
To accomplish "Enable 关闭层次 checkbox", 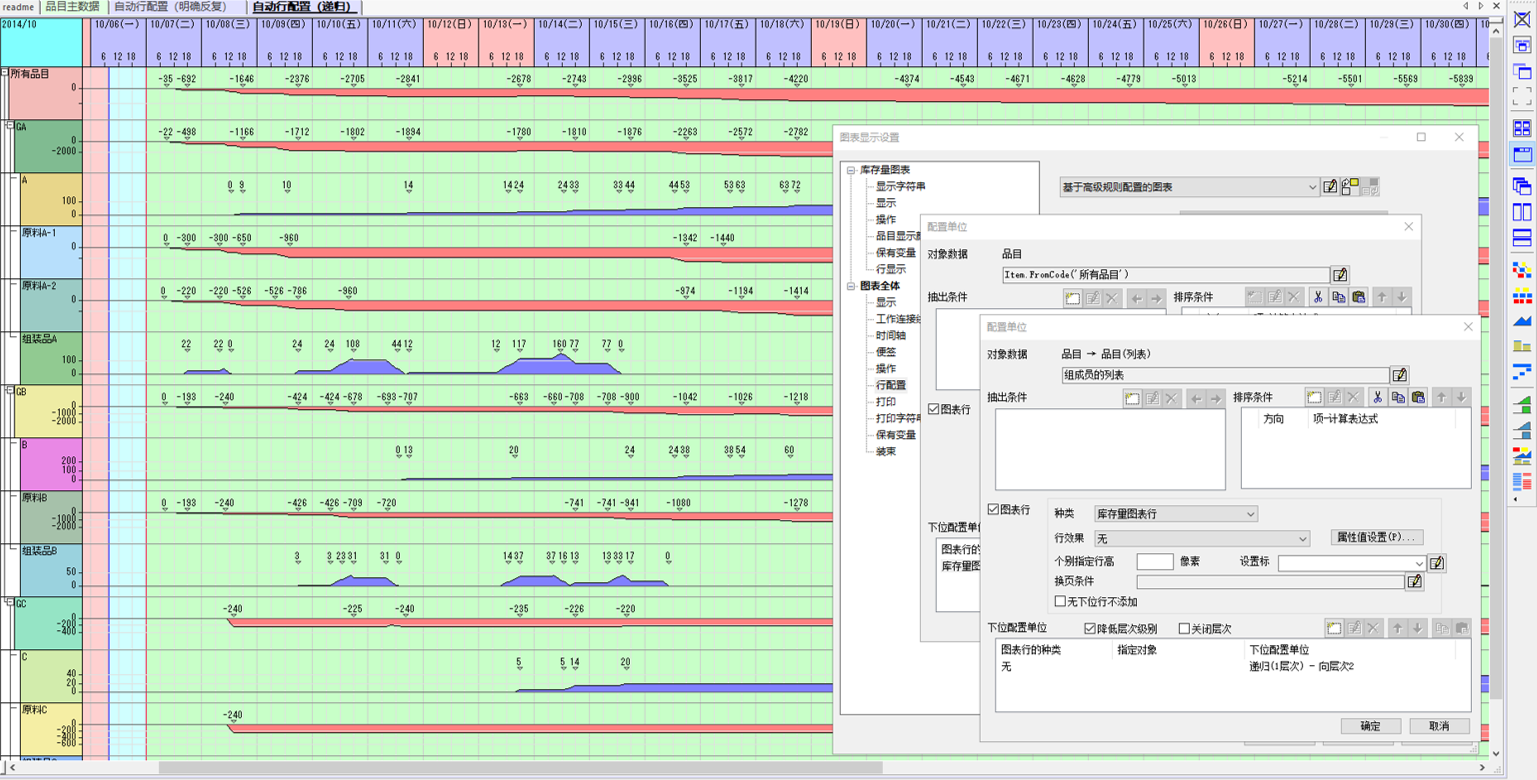I will pos(1184,629).
